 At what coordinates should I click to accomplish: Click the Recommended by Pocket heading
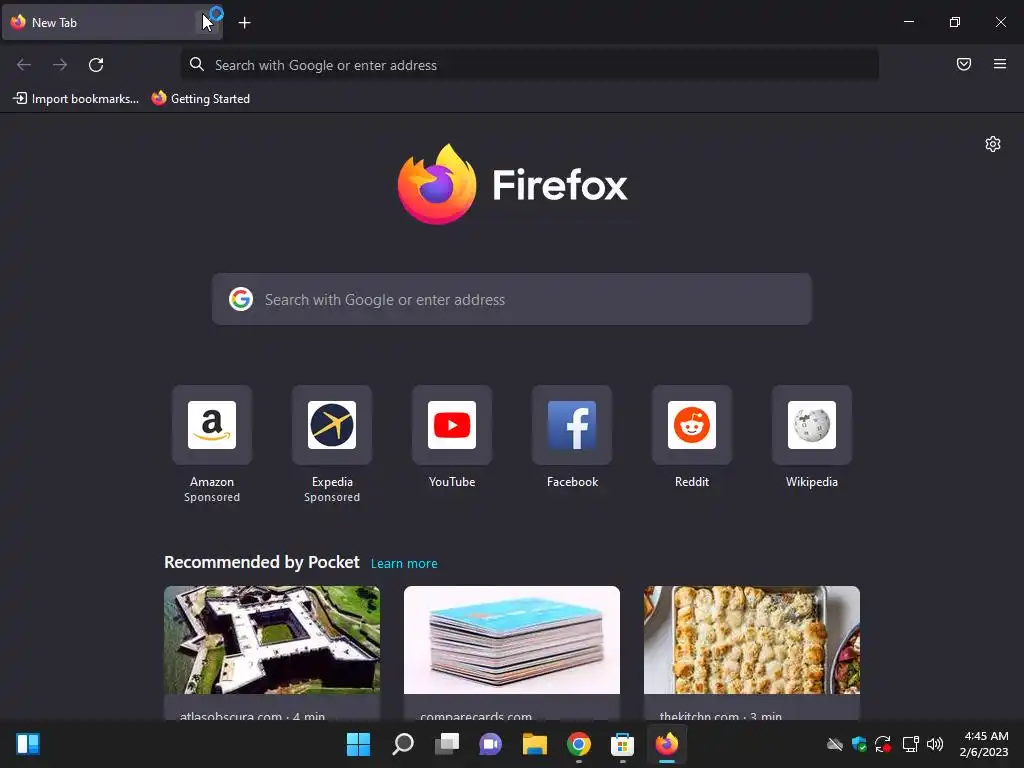click(x=262, y=562)
